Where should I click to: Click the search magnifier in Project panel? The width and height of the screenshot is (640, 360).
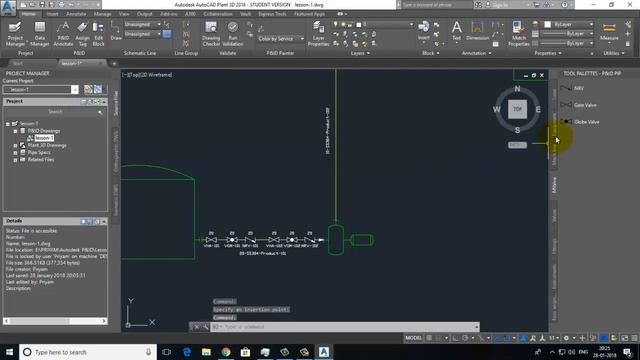tap(100, 112)
